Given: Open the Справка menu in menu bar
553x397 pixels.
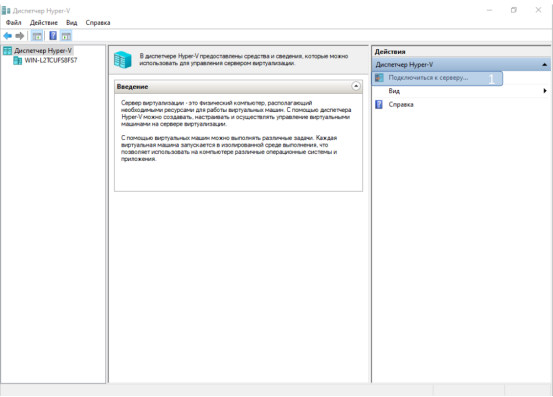Looking at the screenshot, I should pyautogui.click(x=98, y=23).
